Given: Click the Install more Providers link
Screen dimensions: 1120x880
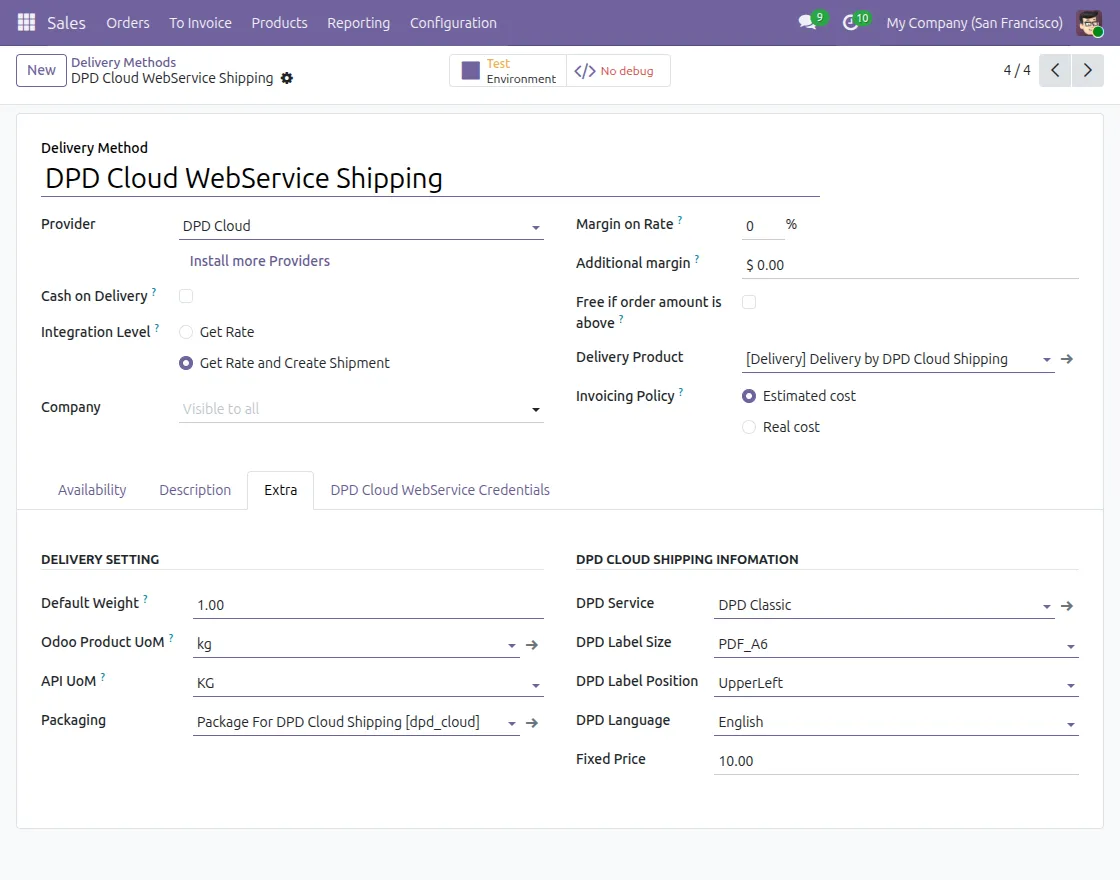Looking at the screenshot, I should (260, 261).
